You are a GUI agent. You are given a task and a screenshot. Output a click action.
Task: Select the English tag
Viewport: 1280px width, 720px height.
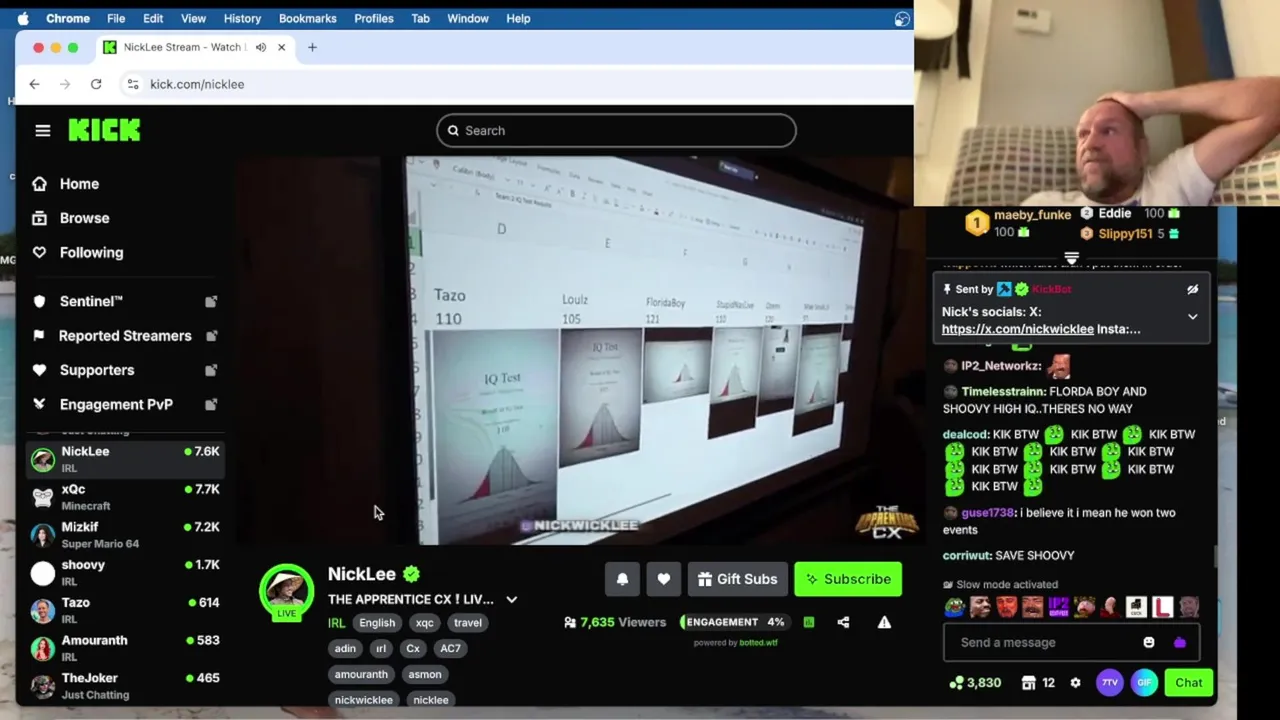pyautogui.click(x=377, y=623)
